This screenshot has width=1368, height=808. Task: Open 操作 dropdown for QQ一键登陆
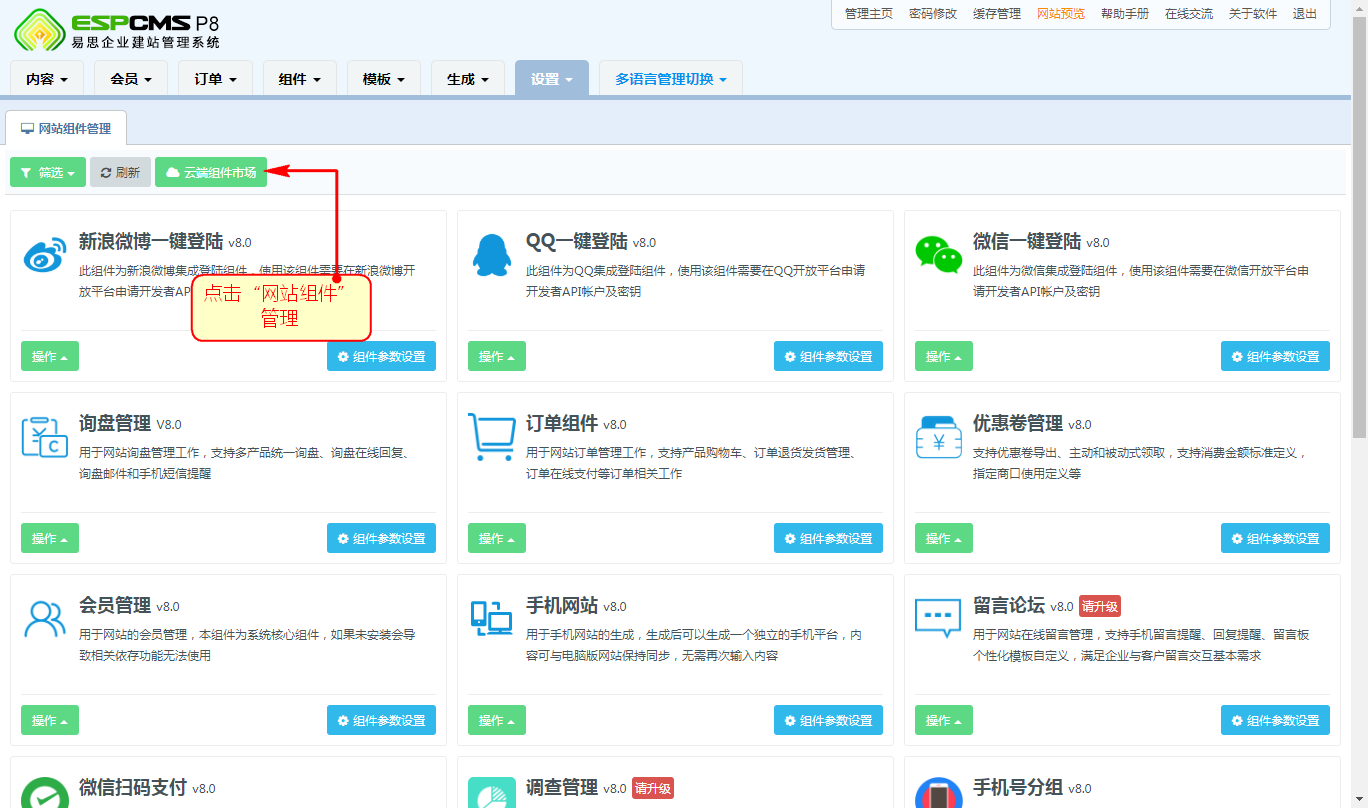497,356
